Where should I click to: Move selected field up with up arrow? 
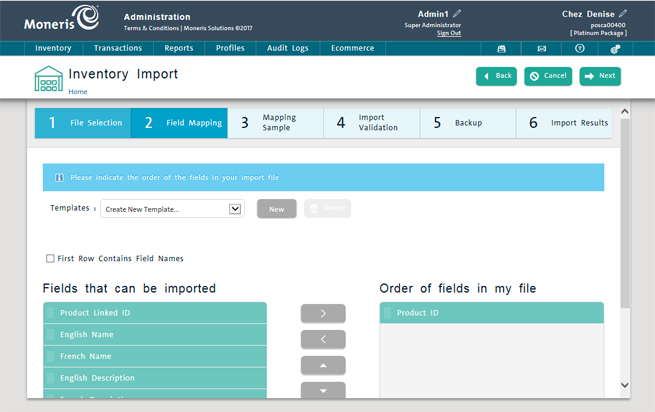click(x=323, y=365)
